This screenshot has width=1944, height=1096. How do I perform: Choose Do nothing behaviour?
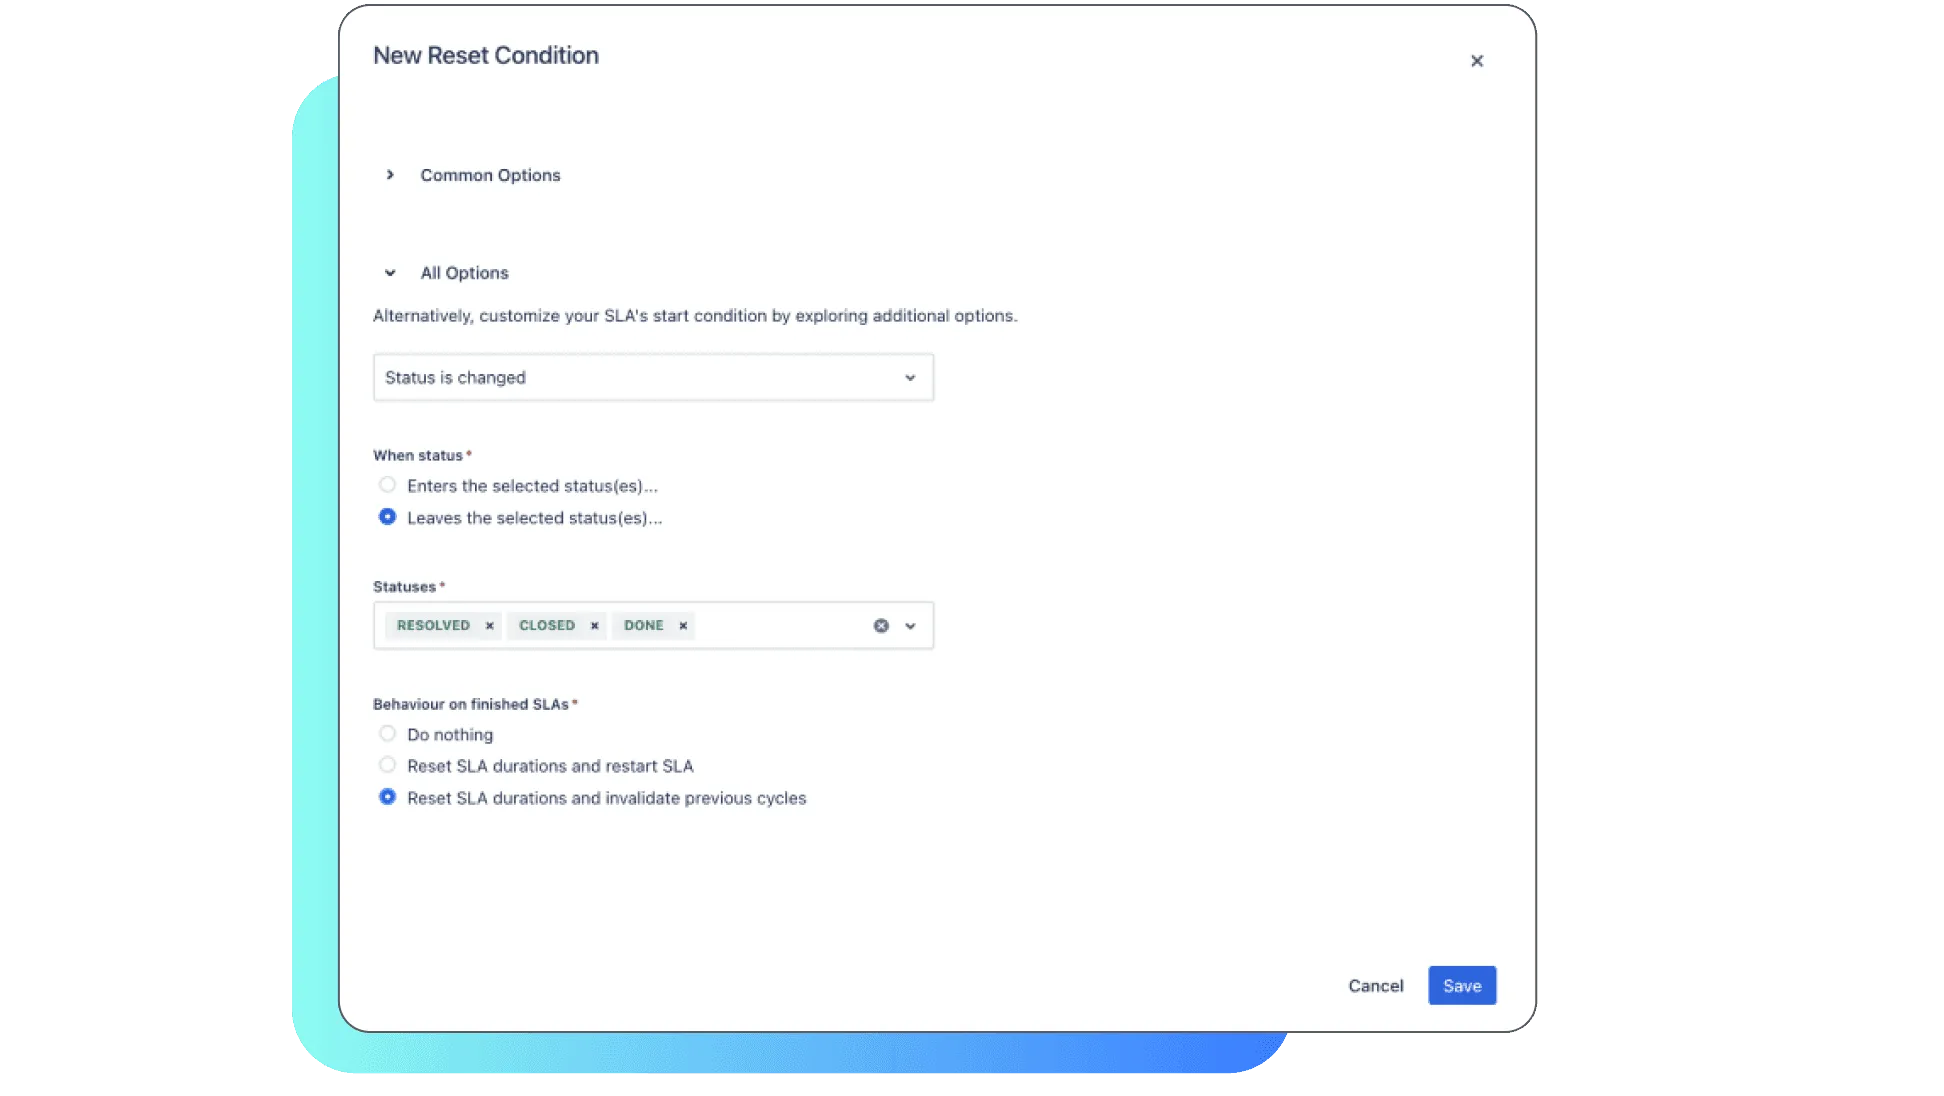coord(387,734)
